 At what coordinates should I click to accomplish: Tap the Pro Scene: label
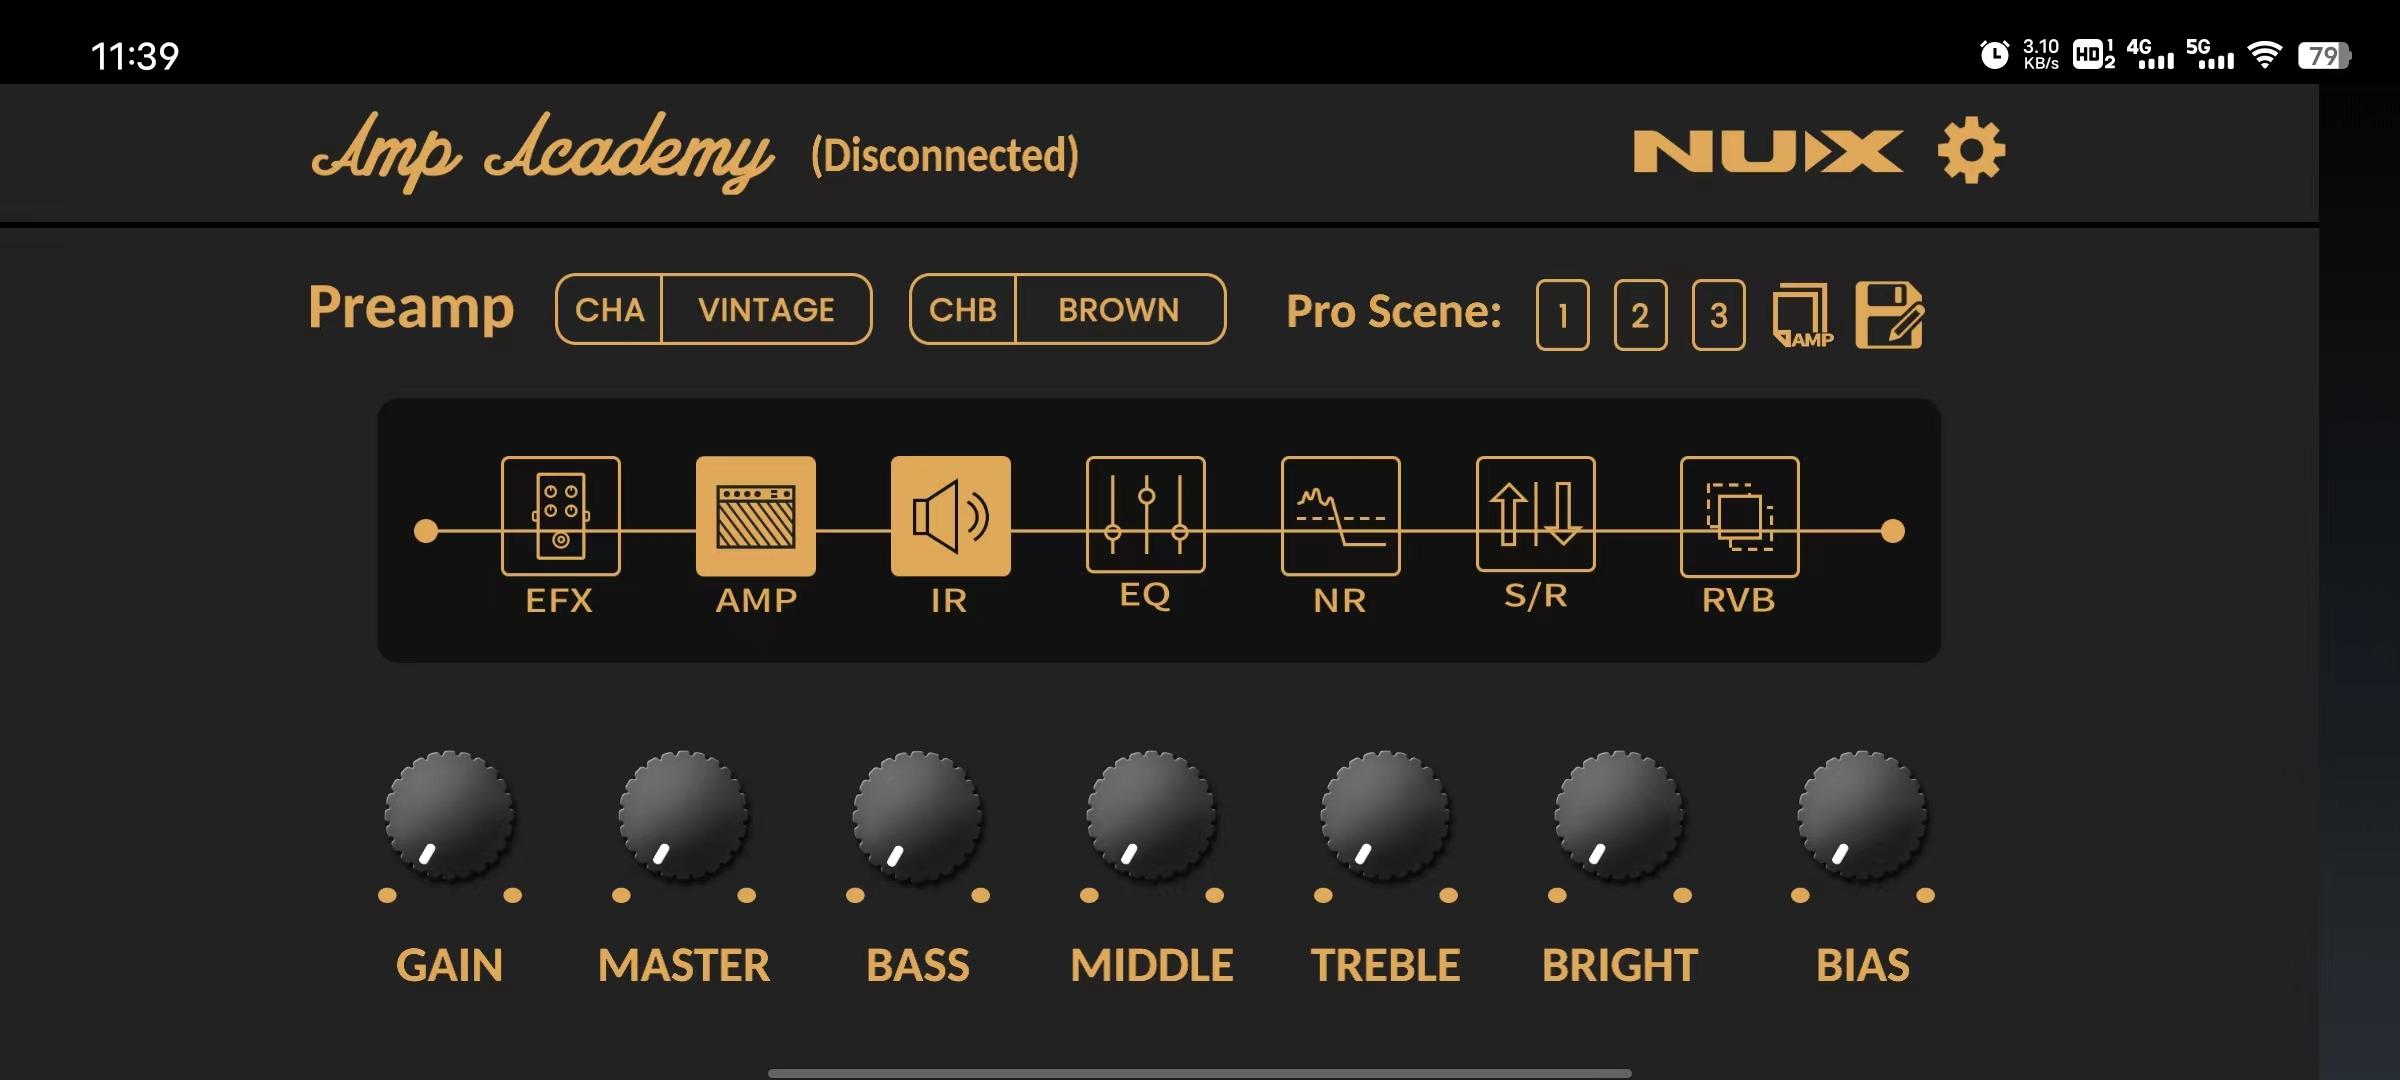point(1394,311)
